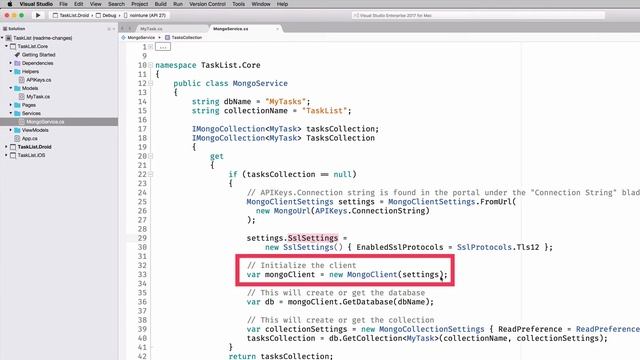
Task: Click the Visual Studio search field in the toolbar
Action: (478, 16)
